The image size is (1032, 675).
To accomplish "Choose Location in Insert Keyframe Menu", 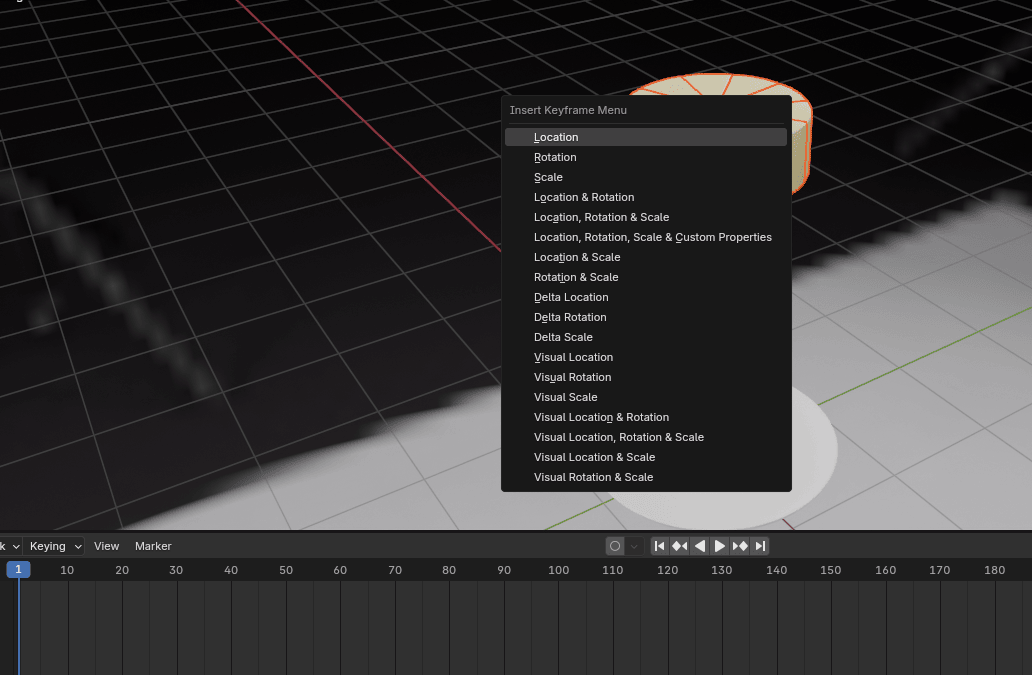I will [556, 137].
